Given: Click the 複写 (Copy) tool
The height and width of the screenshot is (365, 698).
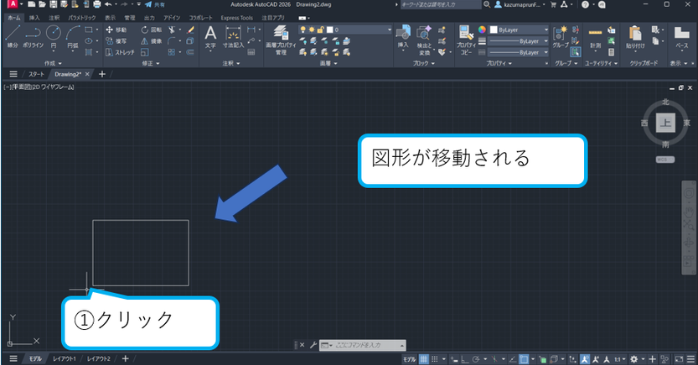Looking at the screenshot, I should click(x=116, y=41).
